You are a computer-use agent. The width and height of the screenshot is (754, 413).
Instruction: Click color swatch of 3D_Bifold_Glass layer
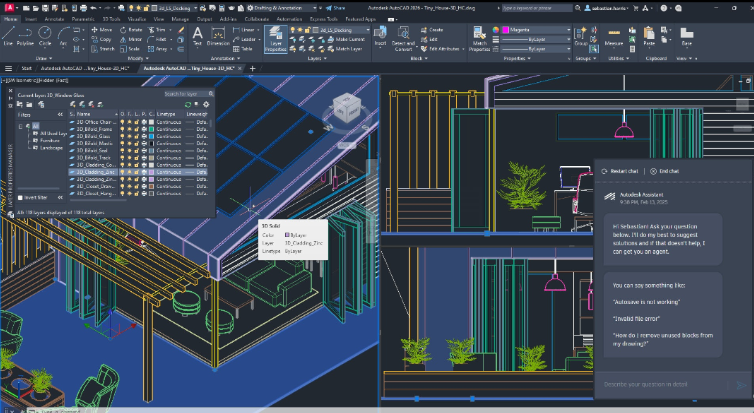151,137
